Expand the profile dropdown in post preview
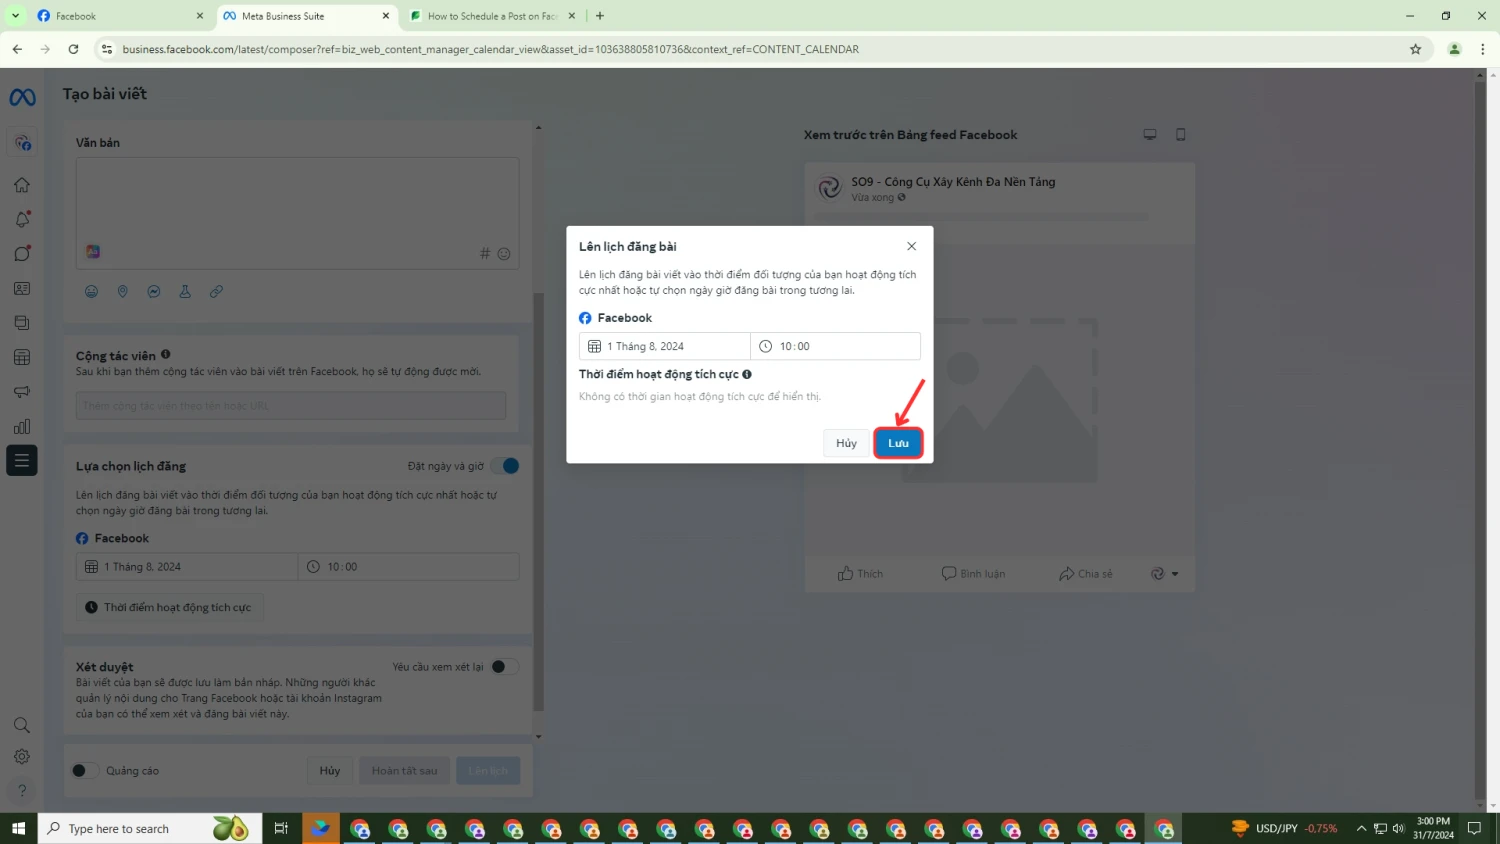Image resolution: width=1500 pixels, height=844 pixels. 1165,574
